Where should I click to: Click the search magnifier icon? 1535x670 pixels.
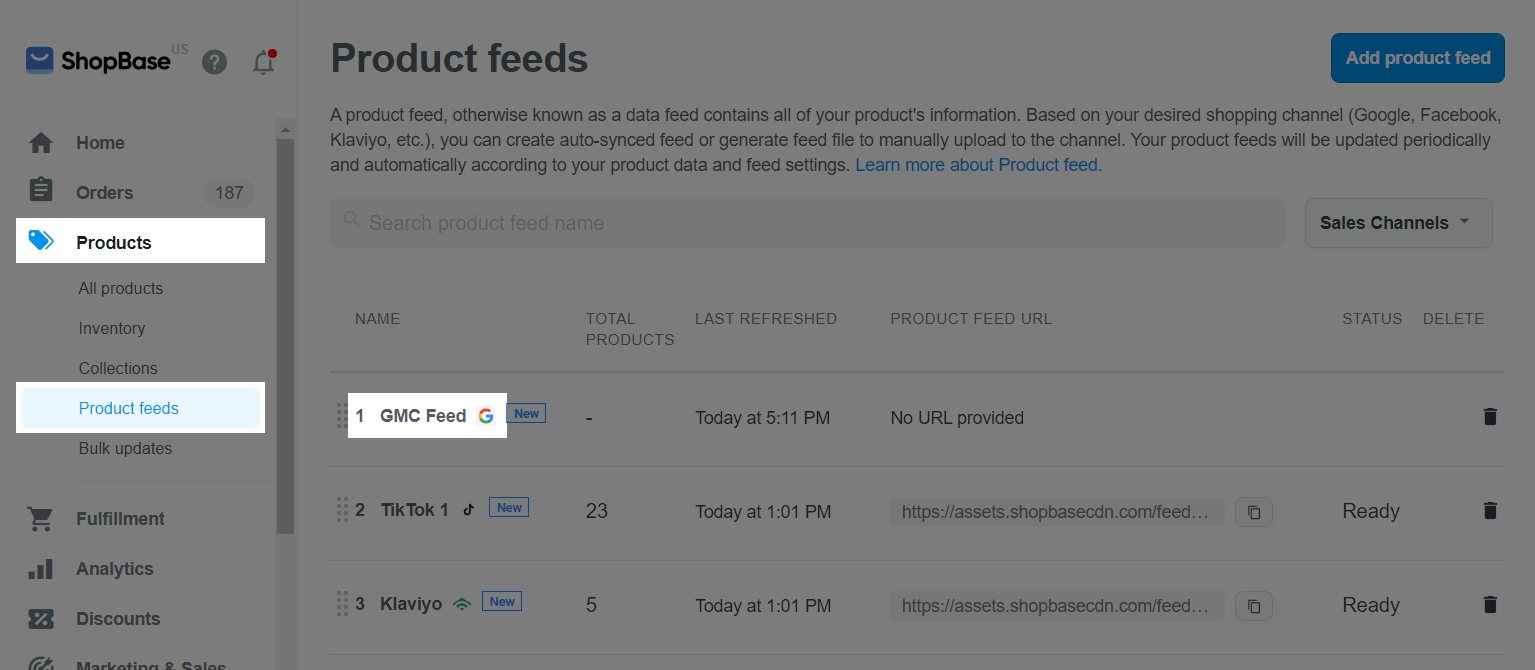pos(351,219)
